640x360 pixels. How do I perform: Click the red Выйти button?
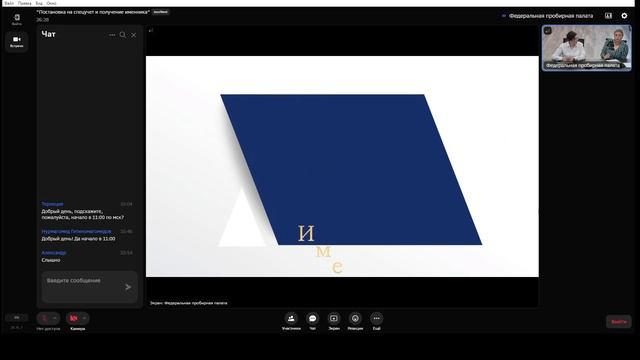tap(618, 322)
